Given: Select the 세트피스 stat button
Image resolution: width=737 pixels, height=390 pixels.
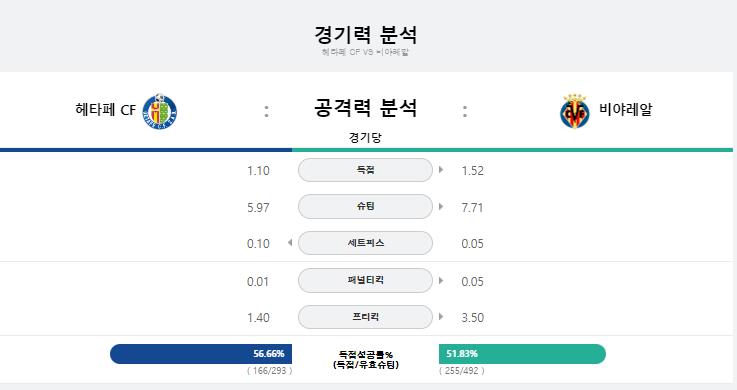Looking at the screenshot, I should pos(365,243).
